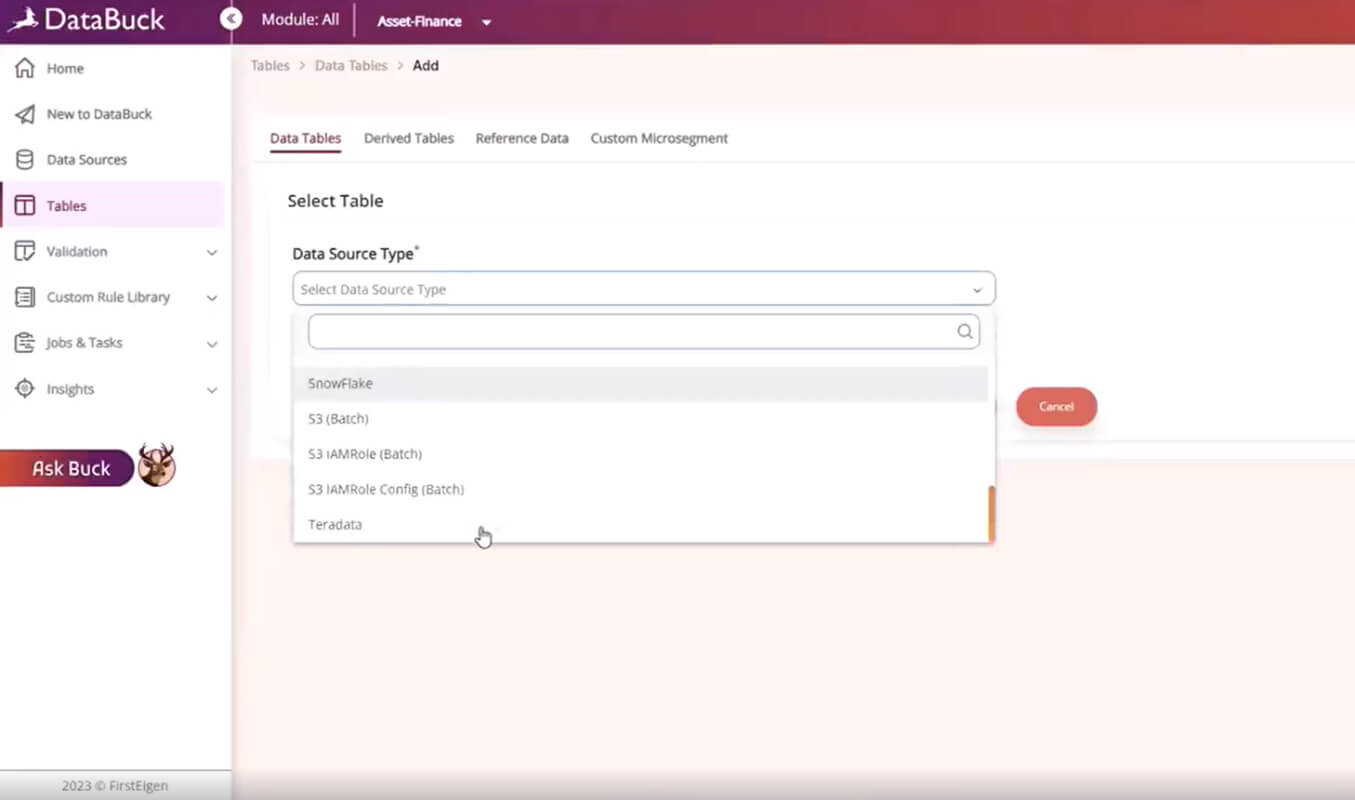
Task: Open Custom Rule Library in the sidebar
Action: (113, 297)
